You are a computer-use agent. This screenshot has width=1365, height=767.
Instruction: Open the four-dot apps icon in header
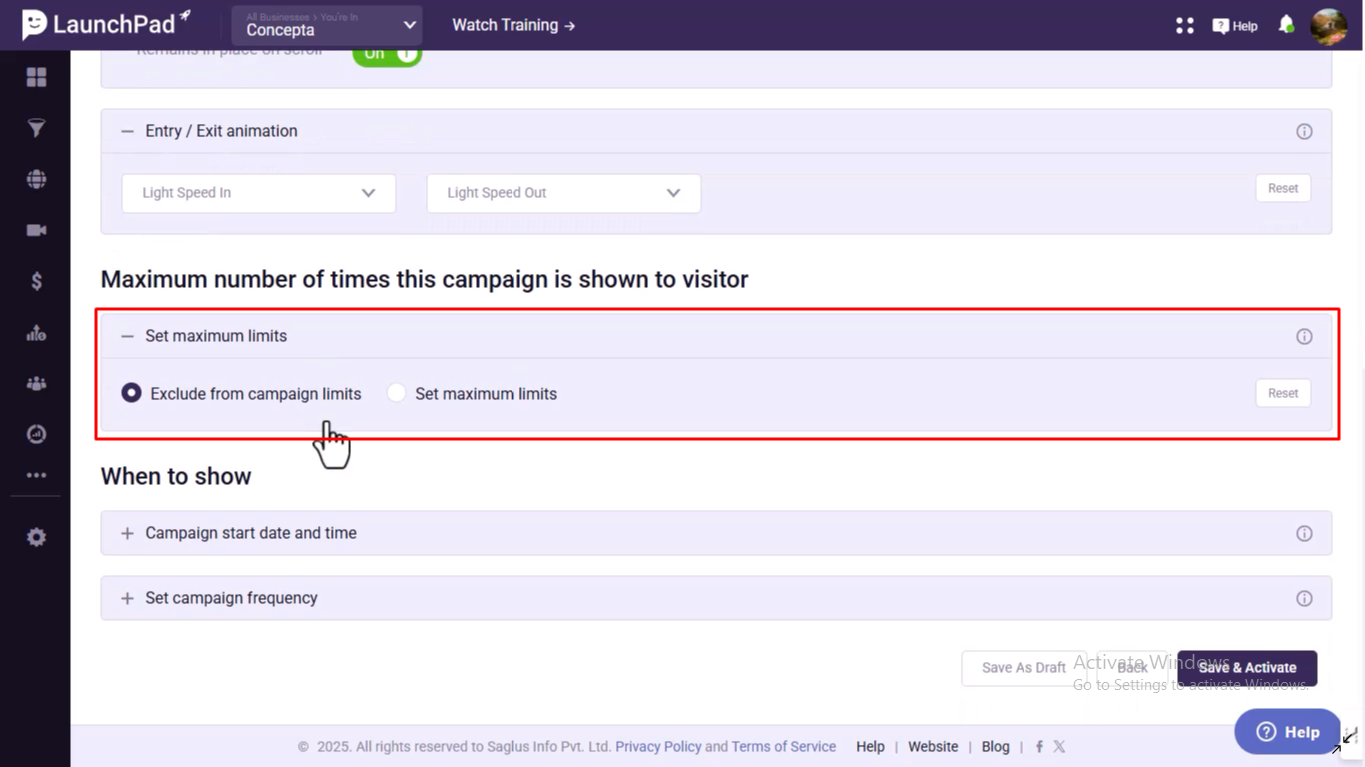tap(1185, 25)
